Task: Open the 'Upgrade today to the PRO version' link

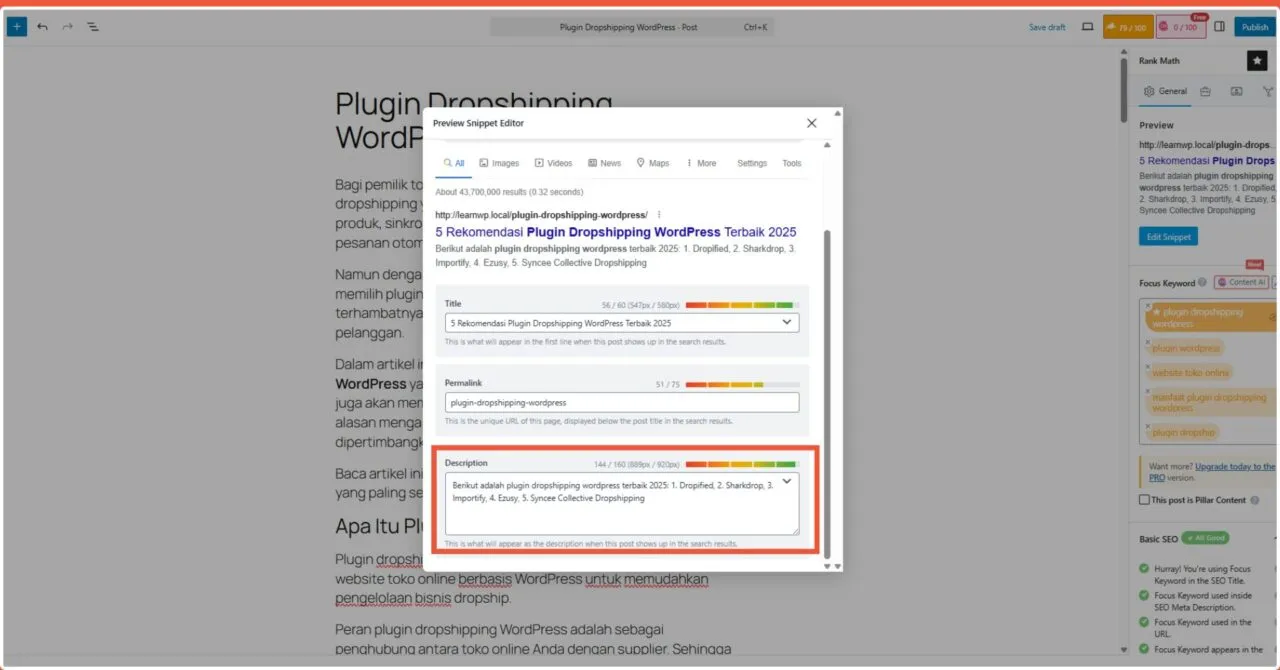Action: click(x=1233, y=466)
